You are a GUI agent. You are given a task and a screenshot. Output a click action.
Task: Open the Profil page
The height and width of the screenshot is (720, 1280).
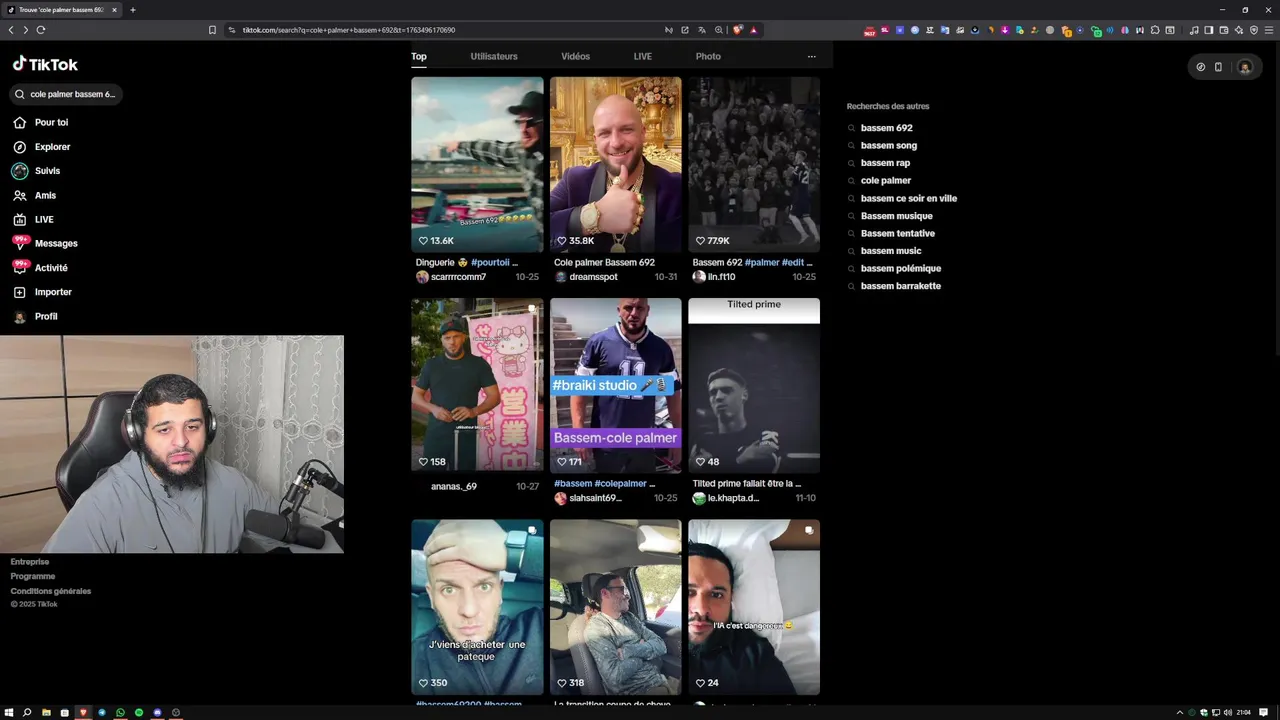pos(35,316)
